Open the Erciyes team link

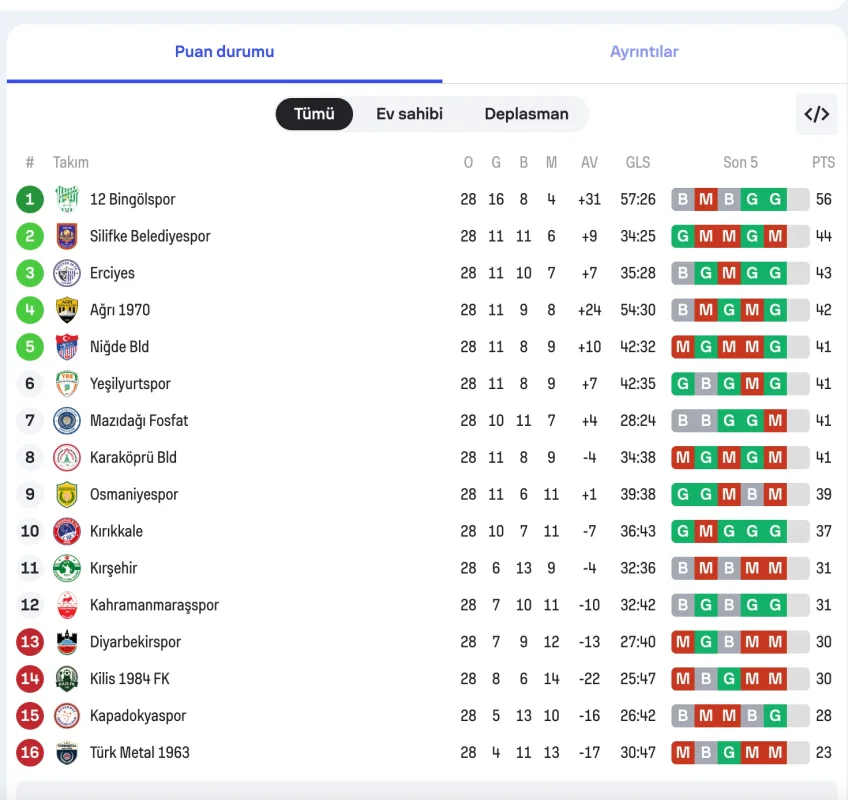pos(112,273)
